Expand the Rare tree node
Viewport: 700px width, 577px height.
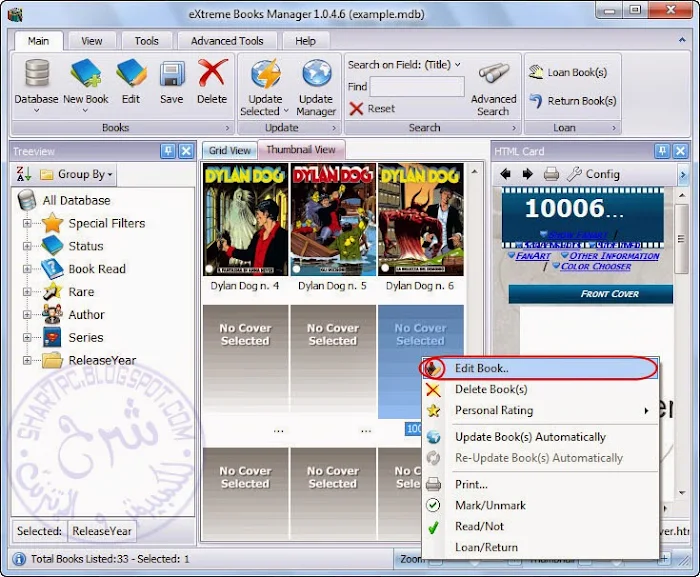pos(27,292)
